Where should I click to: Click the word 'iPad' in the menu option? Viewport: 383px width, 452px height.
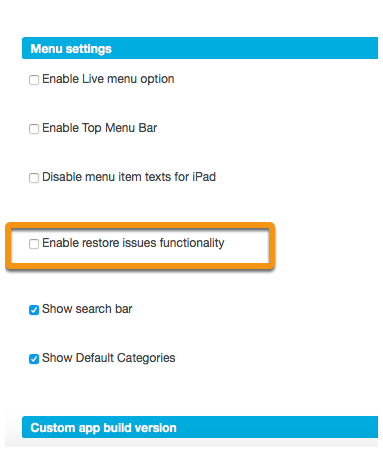[204, 177]
